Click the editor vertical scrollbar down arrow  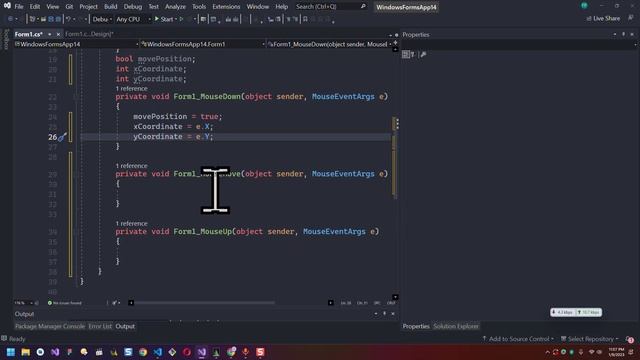[x=395, y=297]
